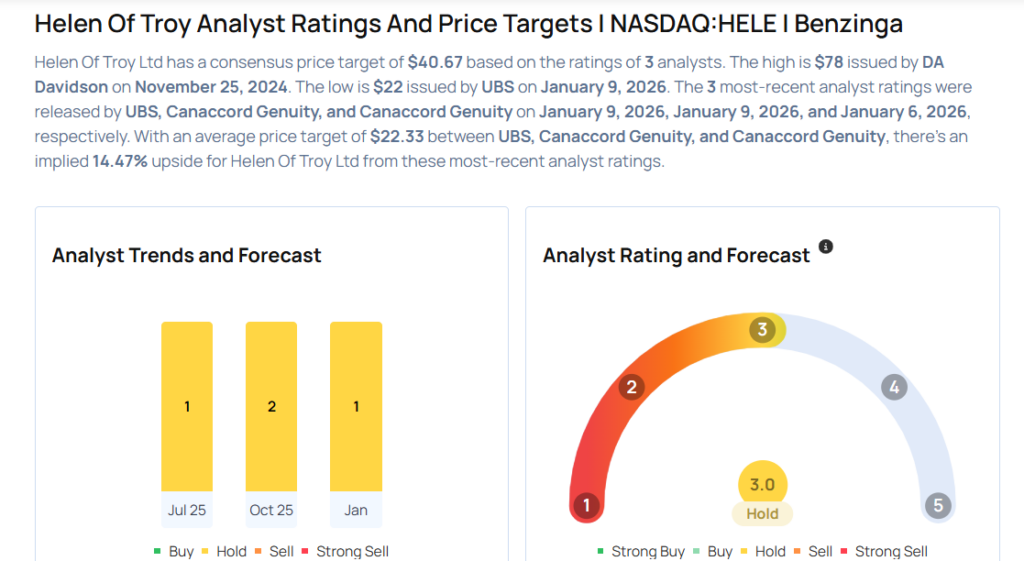Select gauge marker number 3 at top
The height and width of the screenshot is (561, 1024).
pyautogui.click(x=762, y=330)
